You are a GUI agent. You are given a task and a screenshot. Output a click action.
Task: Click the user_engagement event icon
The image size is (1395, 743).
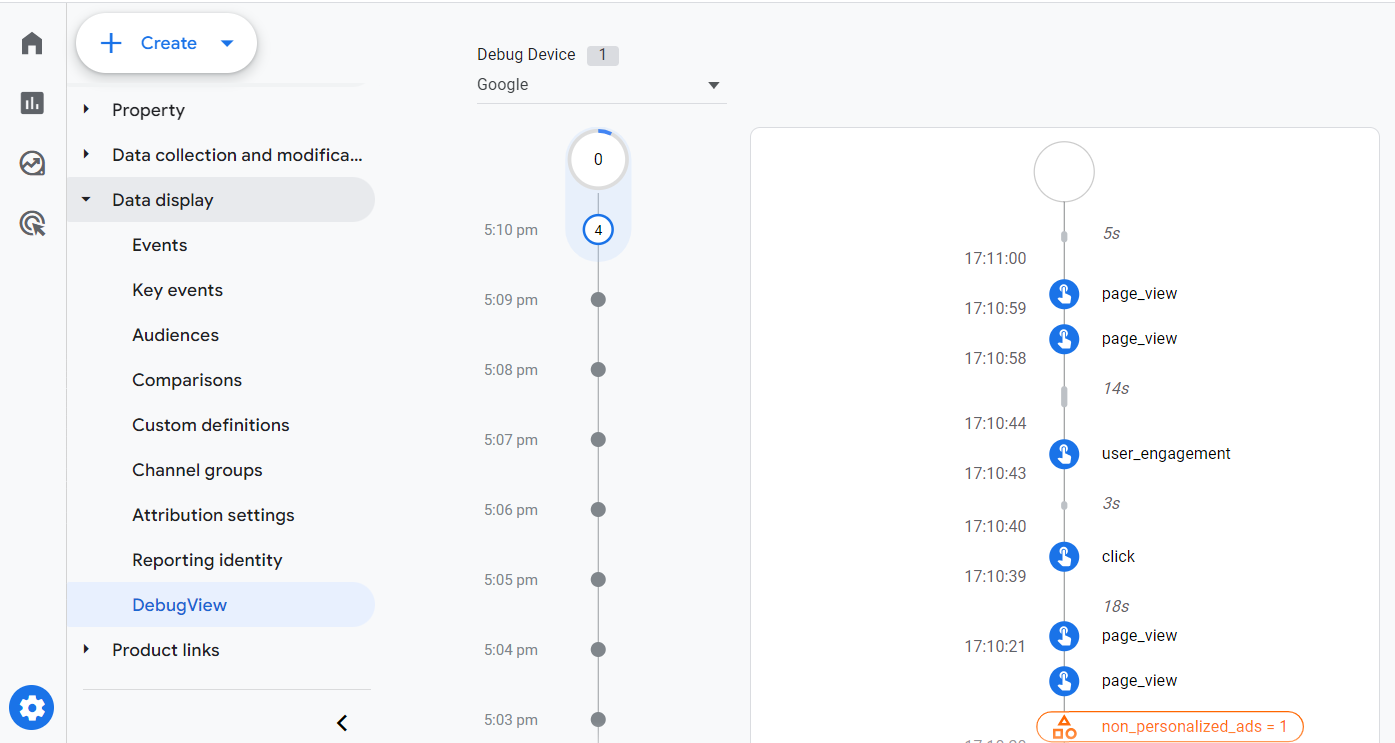tap(1064, 454)
